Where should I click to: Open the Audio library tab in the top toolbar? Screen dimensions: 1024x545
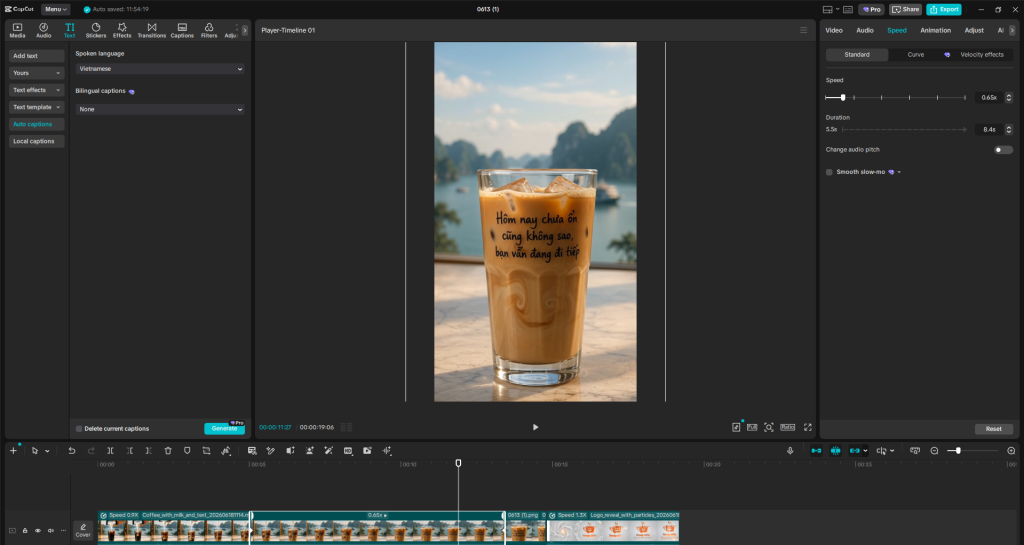(x=43, y=30)
